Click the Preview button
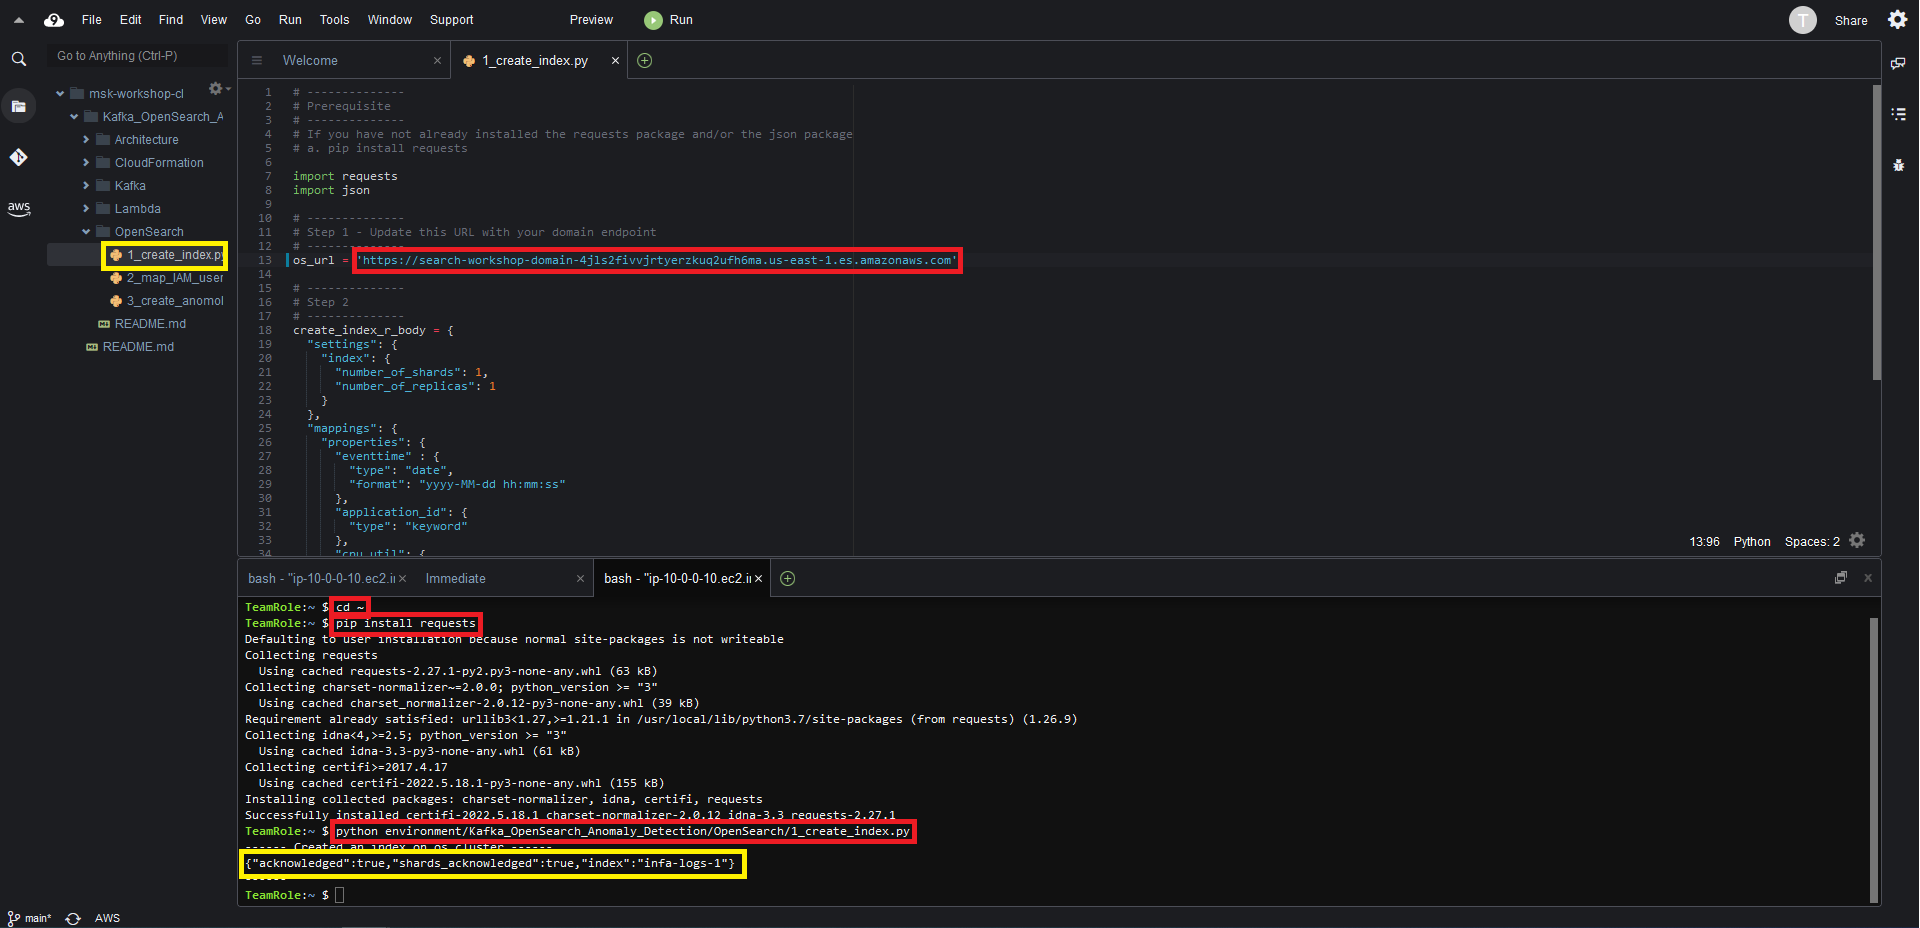The height and width of the screenshot is (928, 1920). [x=591, y=20]
